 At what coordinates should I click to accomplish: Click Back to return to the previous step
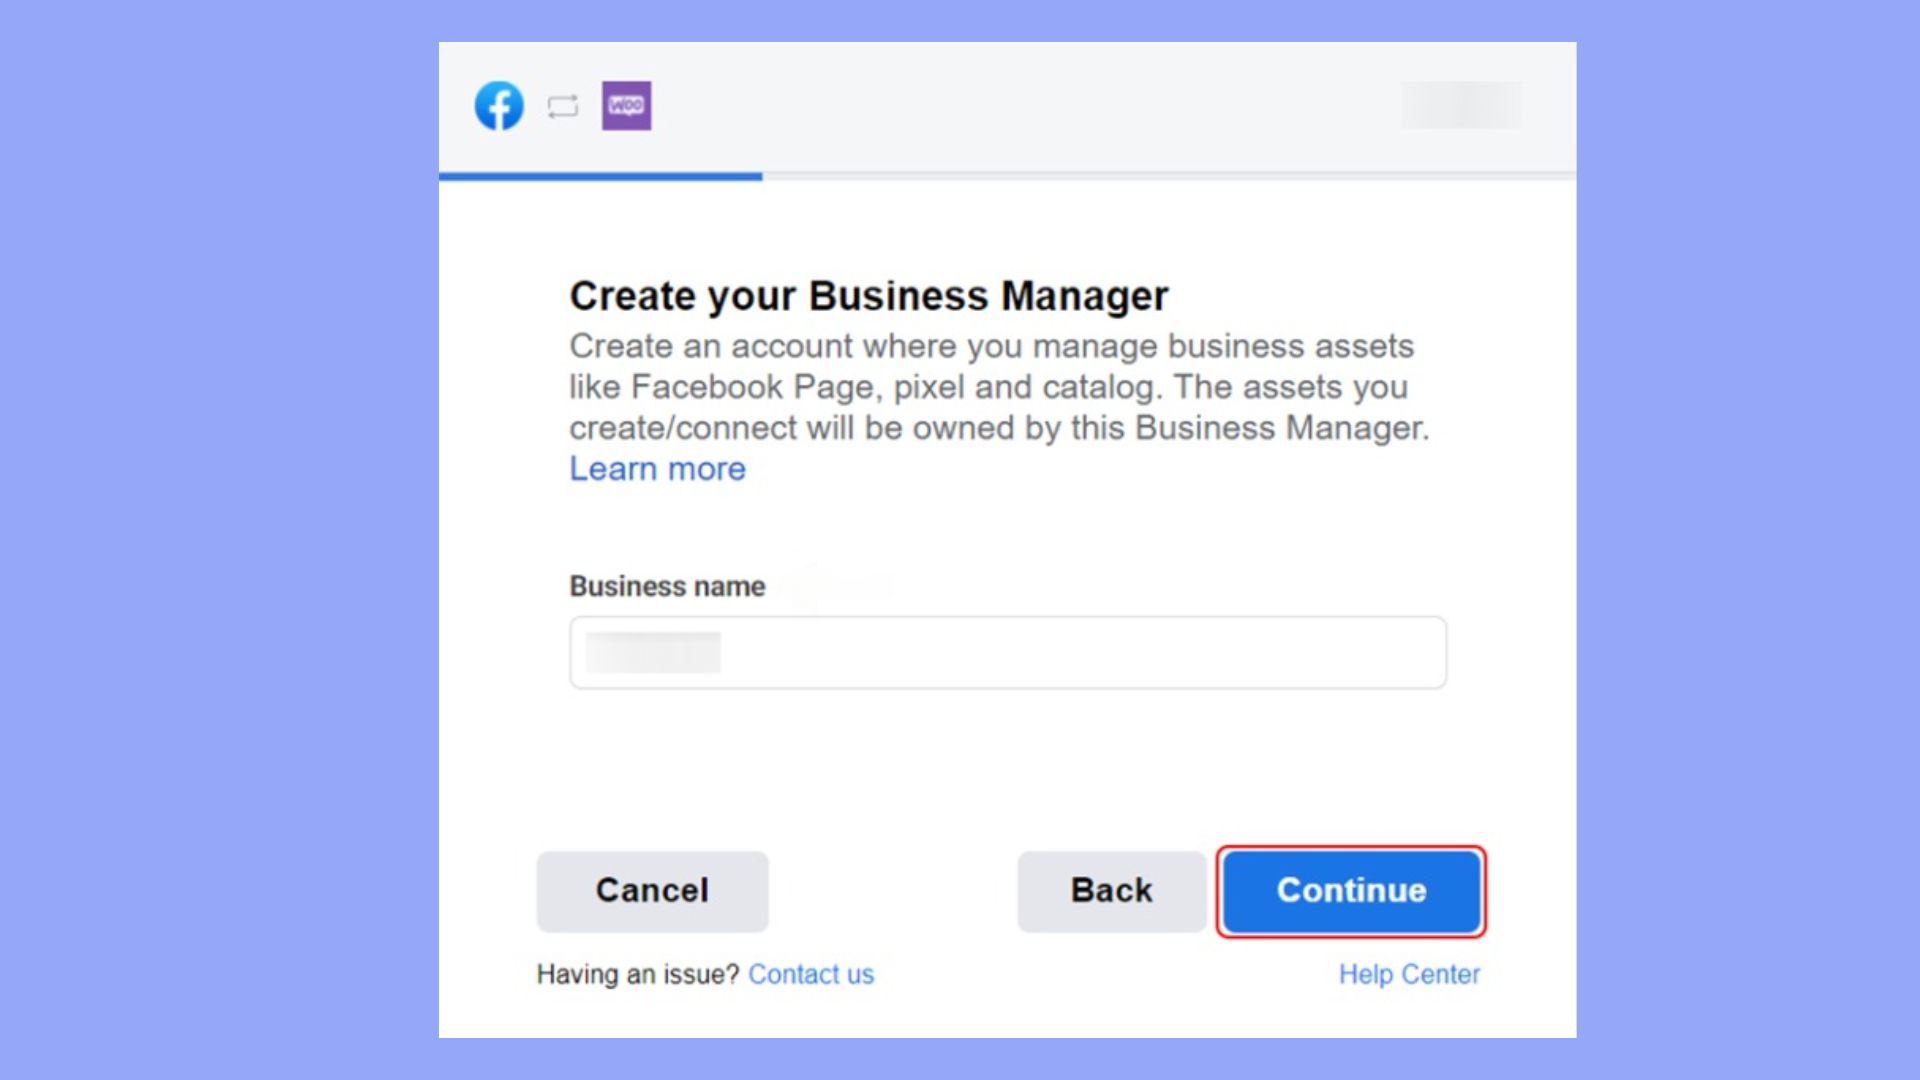1110,891
